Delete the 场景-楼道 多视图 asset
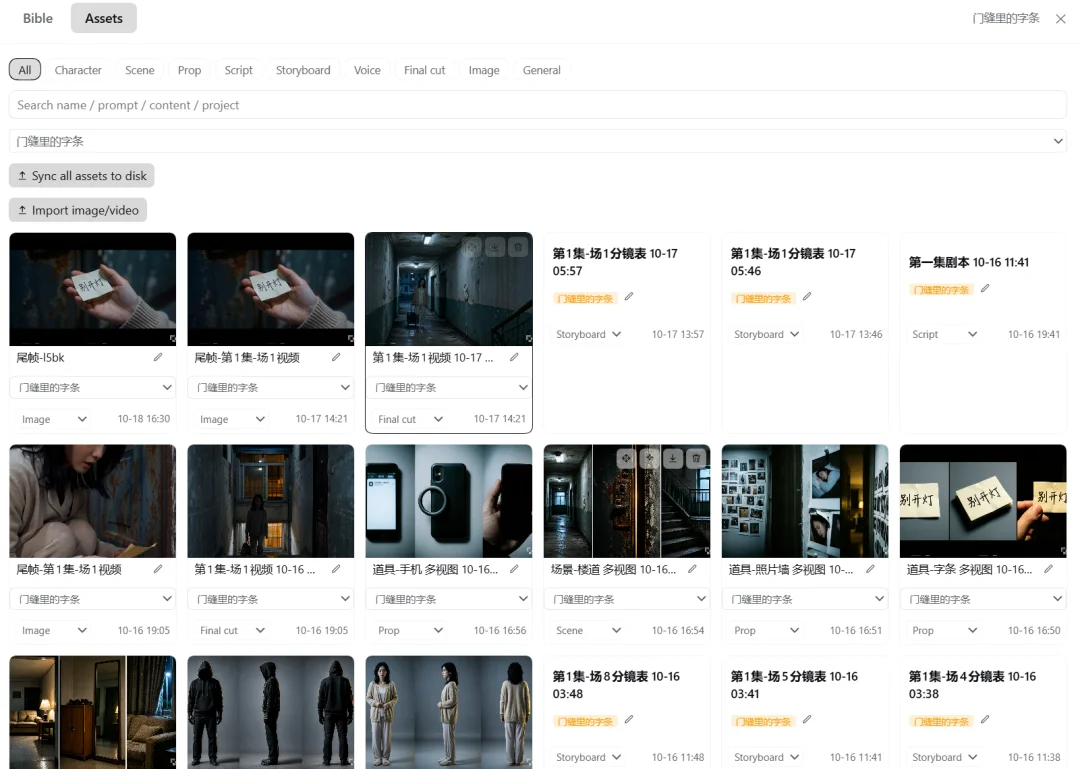The image size is (1080, 769). tap(696, 458)
